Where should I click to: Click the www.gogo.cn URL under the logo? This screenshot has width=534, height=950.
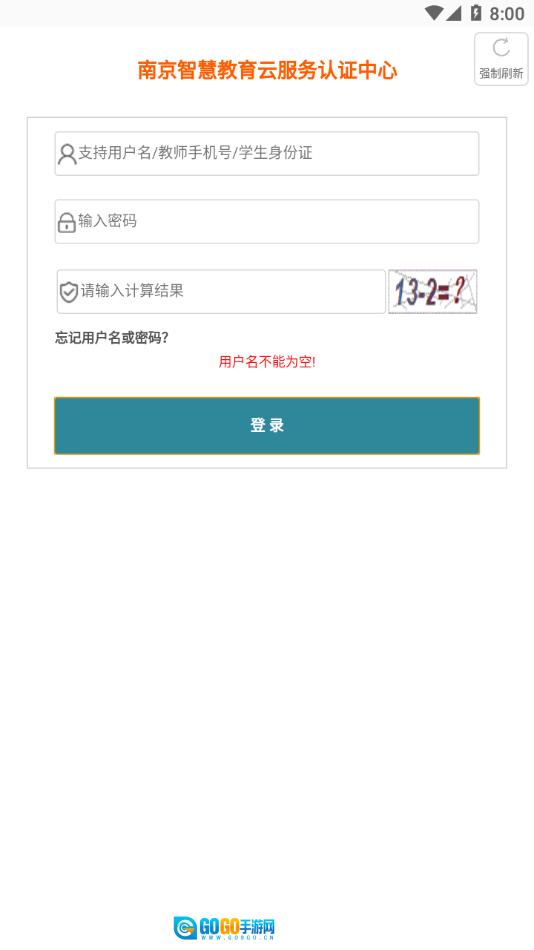[237, 937]
